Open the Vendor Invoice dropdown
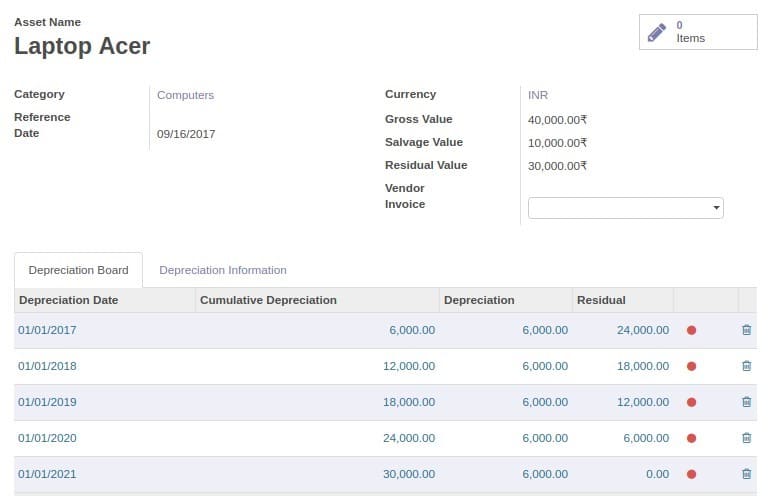Image resolution: width=771 pixels, height=496 pixels. [x=625, y=208]
